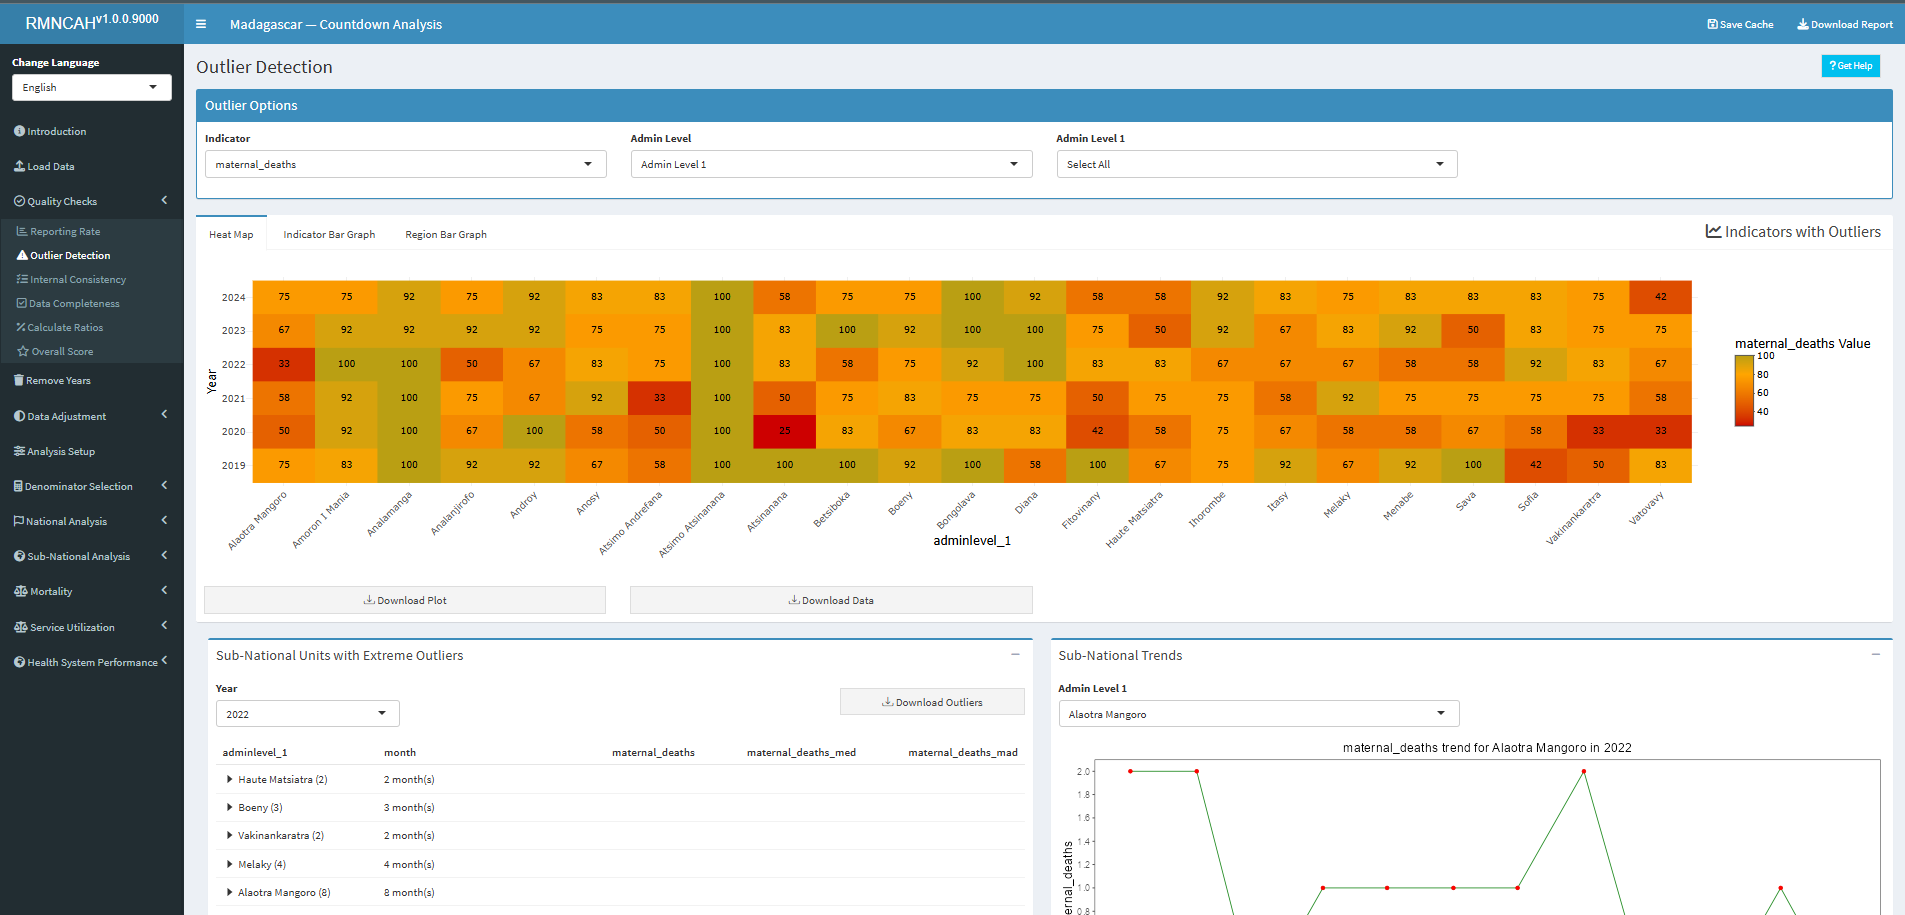Screen dimensions: 1905x915
Task: Click the Download Report arrow icon
Action: click(x=1803, y=24)
